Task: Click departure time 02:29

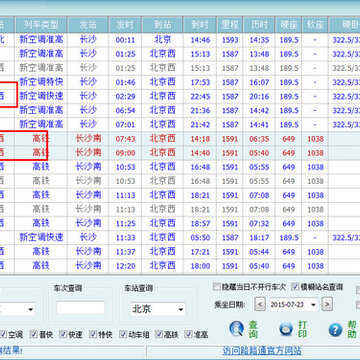Action: click(125, 97)
